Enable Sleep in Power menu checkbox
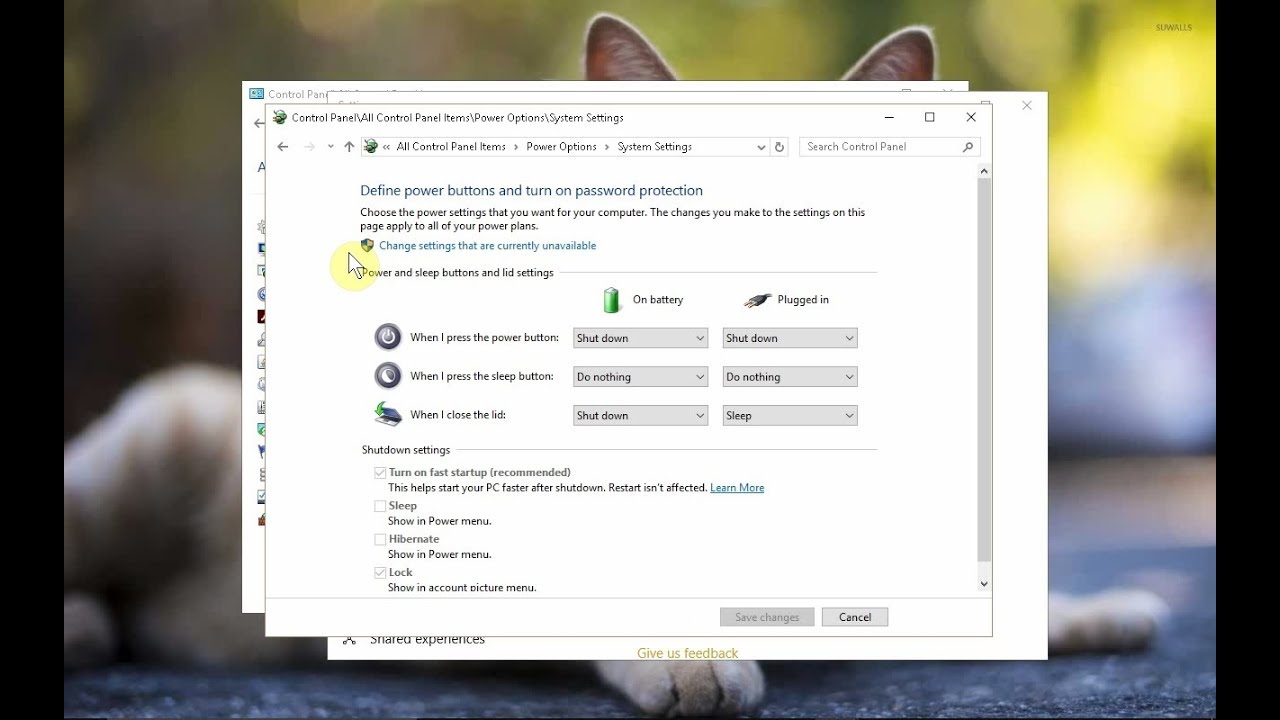Viewport: 1280px width, 720px height. 380,506
